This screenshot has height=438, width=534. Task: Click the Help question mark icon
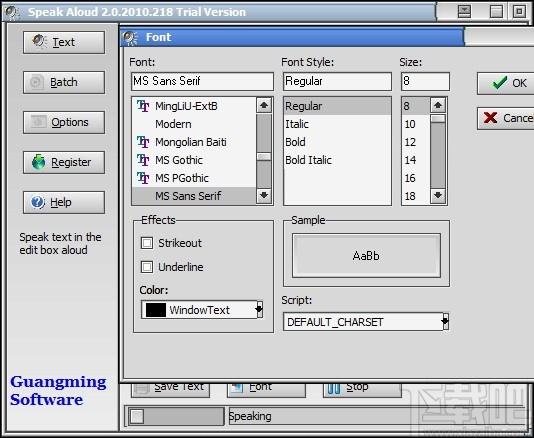tap(37, 202)
